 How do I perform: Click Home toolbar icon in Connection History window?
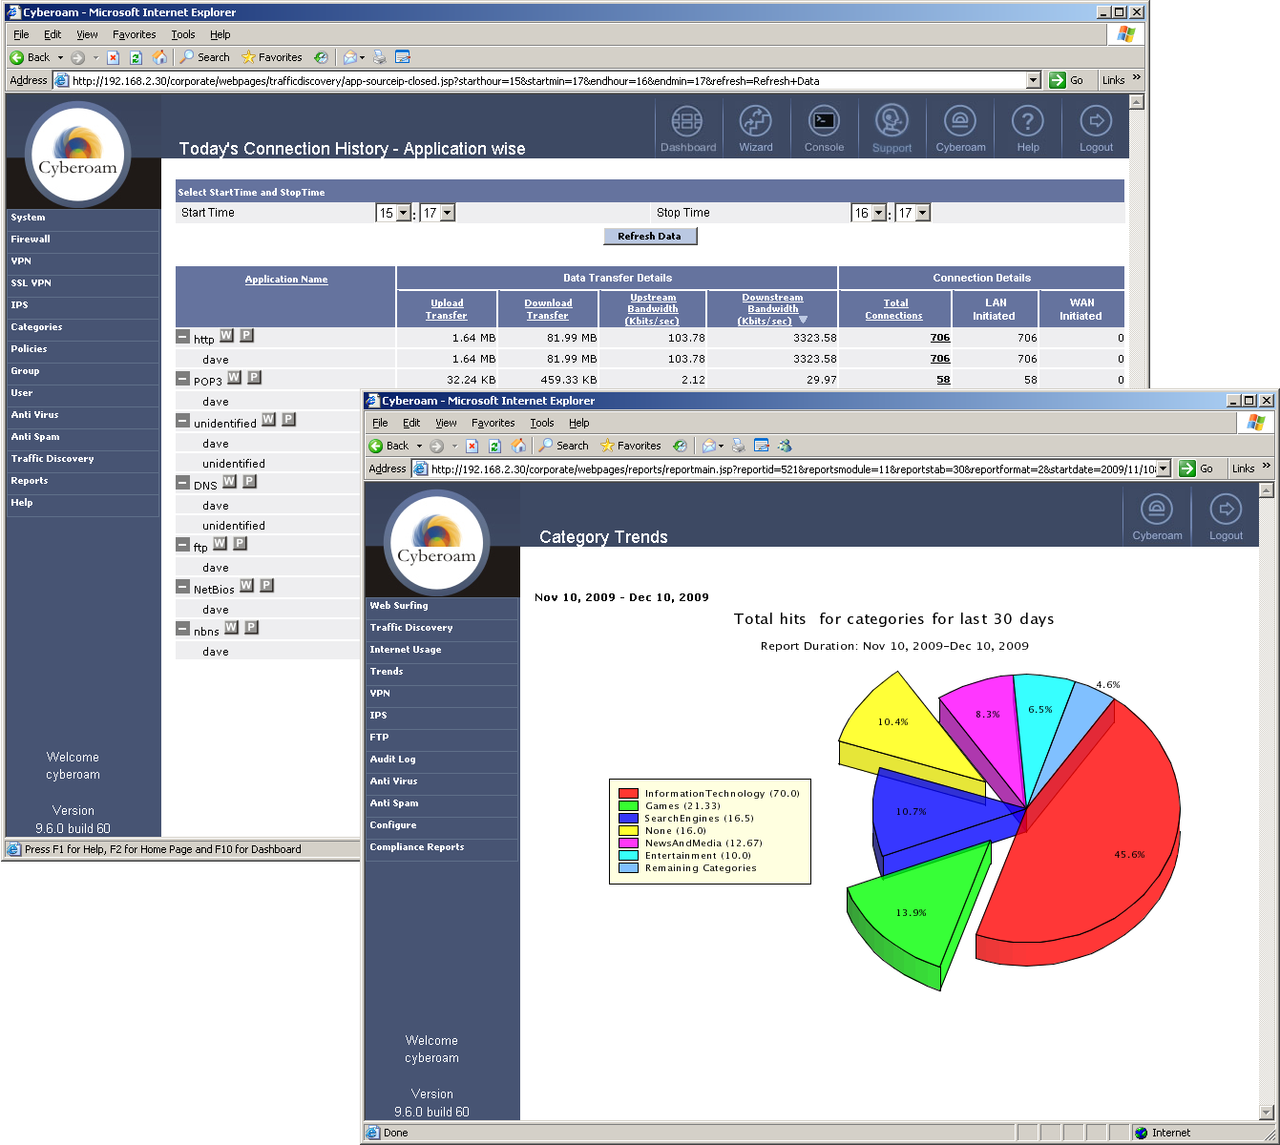159,58
